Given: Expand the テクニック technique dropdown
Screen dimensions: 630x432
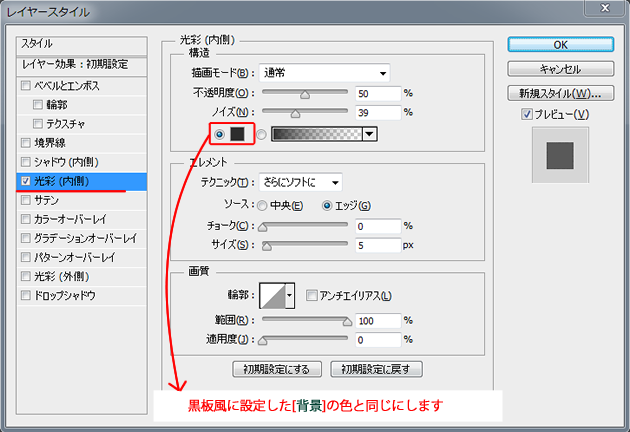Looking at the screenshot, I should pos(299,181).
